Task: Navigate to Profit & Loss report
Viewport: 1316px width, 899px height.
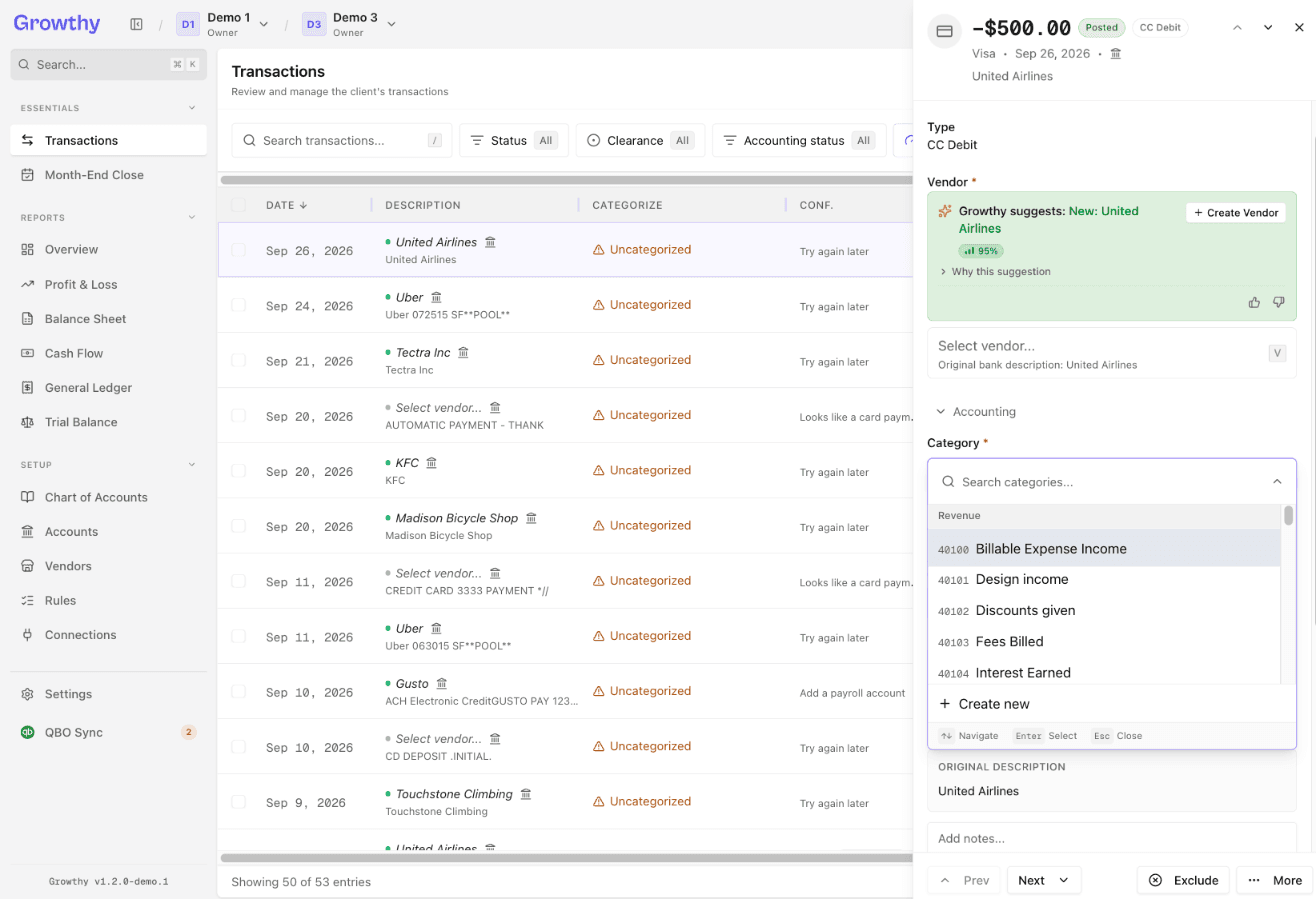Action: pyautogui.click(x=108, y=284)
